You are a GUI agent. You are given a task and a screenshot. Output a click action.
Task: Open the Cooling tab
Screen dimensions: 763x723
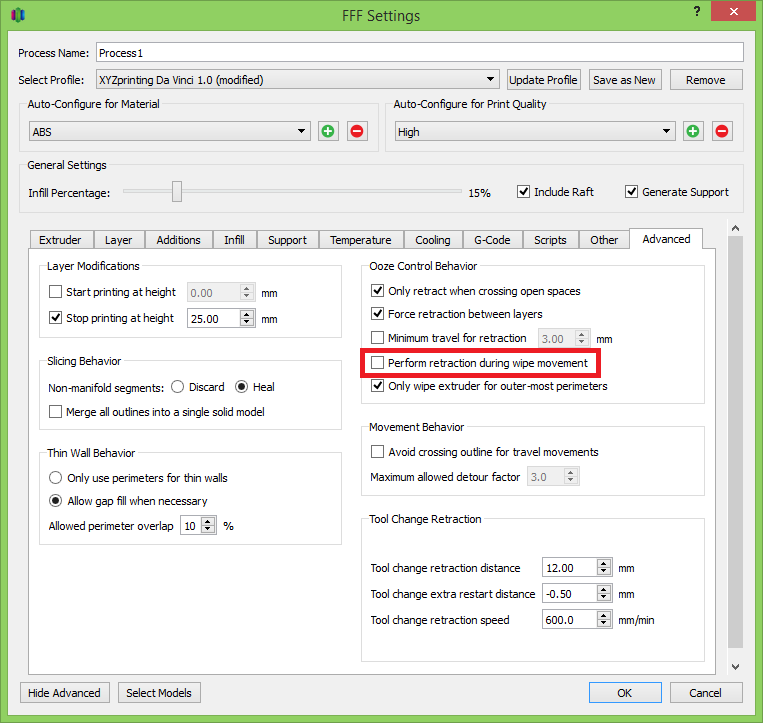(x=433, y=240)
